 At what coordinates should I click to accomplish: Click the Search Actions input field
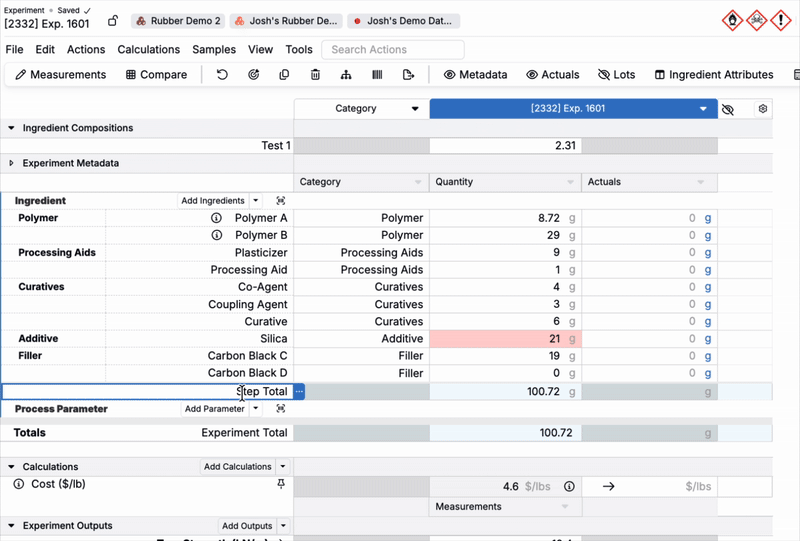[393, 50]
